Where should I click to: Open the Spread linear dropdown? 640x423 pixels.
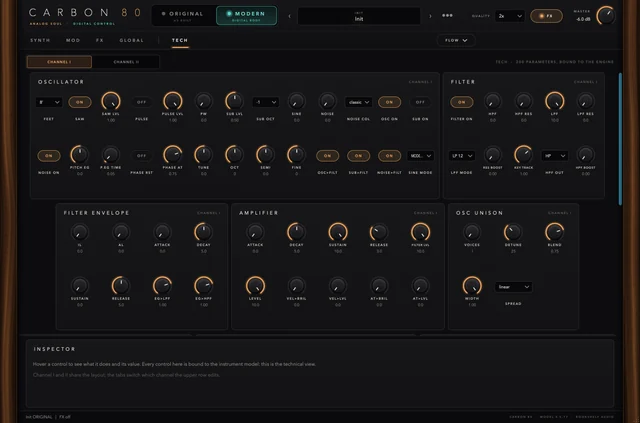(513, 287)
